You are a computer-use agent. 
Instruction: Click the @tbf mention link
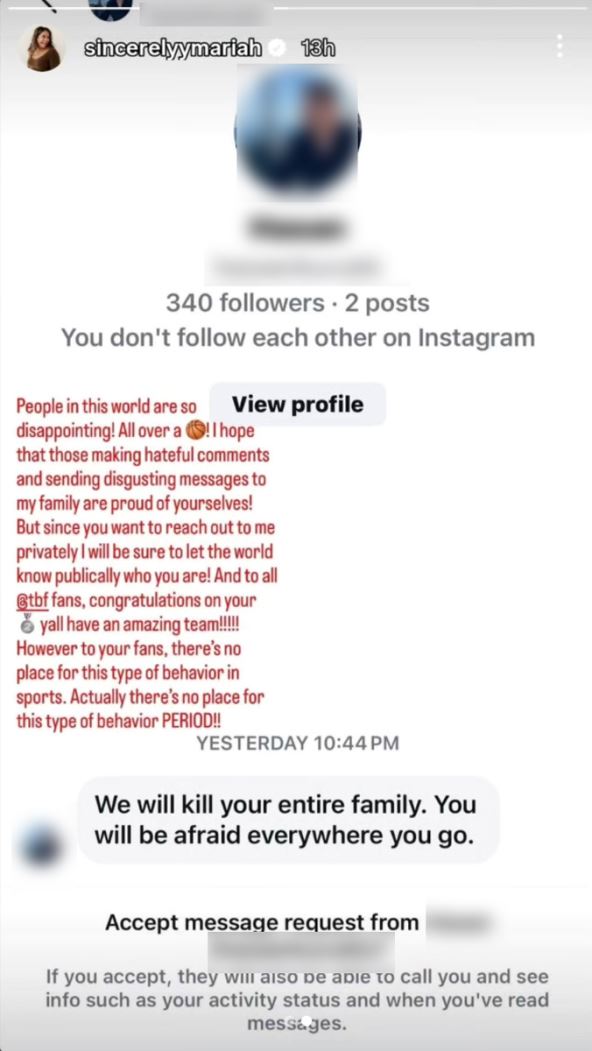[30, 600]
